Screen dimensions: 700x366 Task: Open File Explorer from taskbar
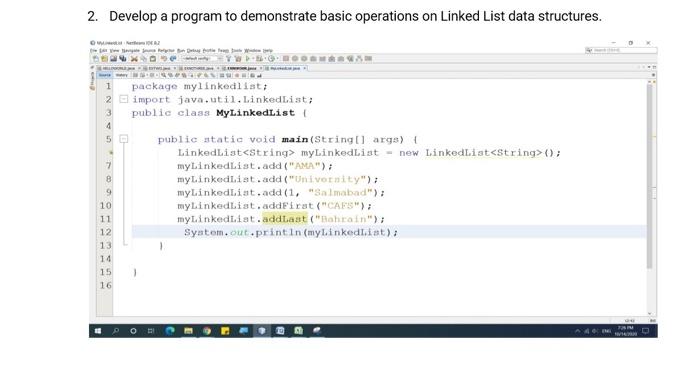tap(188, 331)
